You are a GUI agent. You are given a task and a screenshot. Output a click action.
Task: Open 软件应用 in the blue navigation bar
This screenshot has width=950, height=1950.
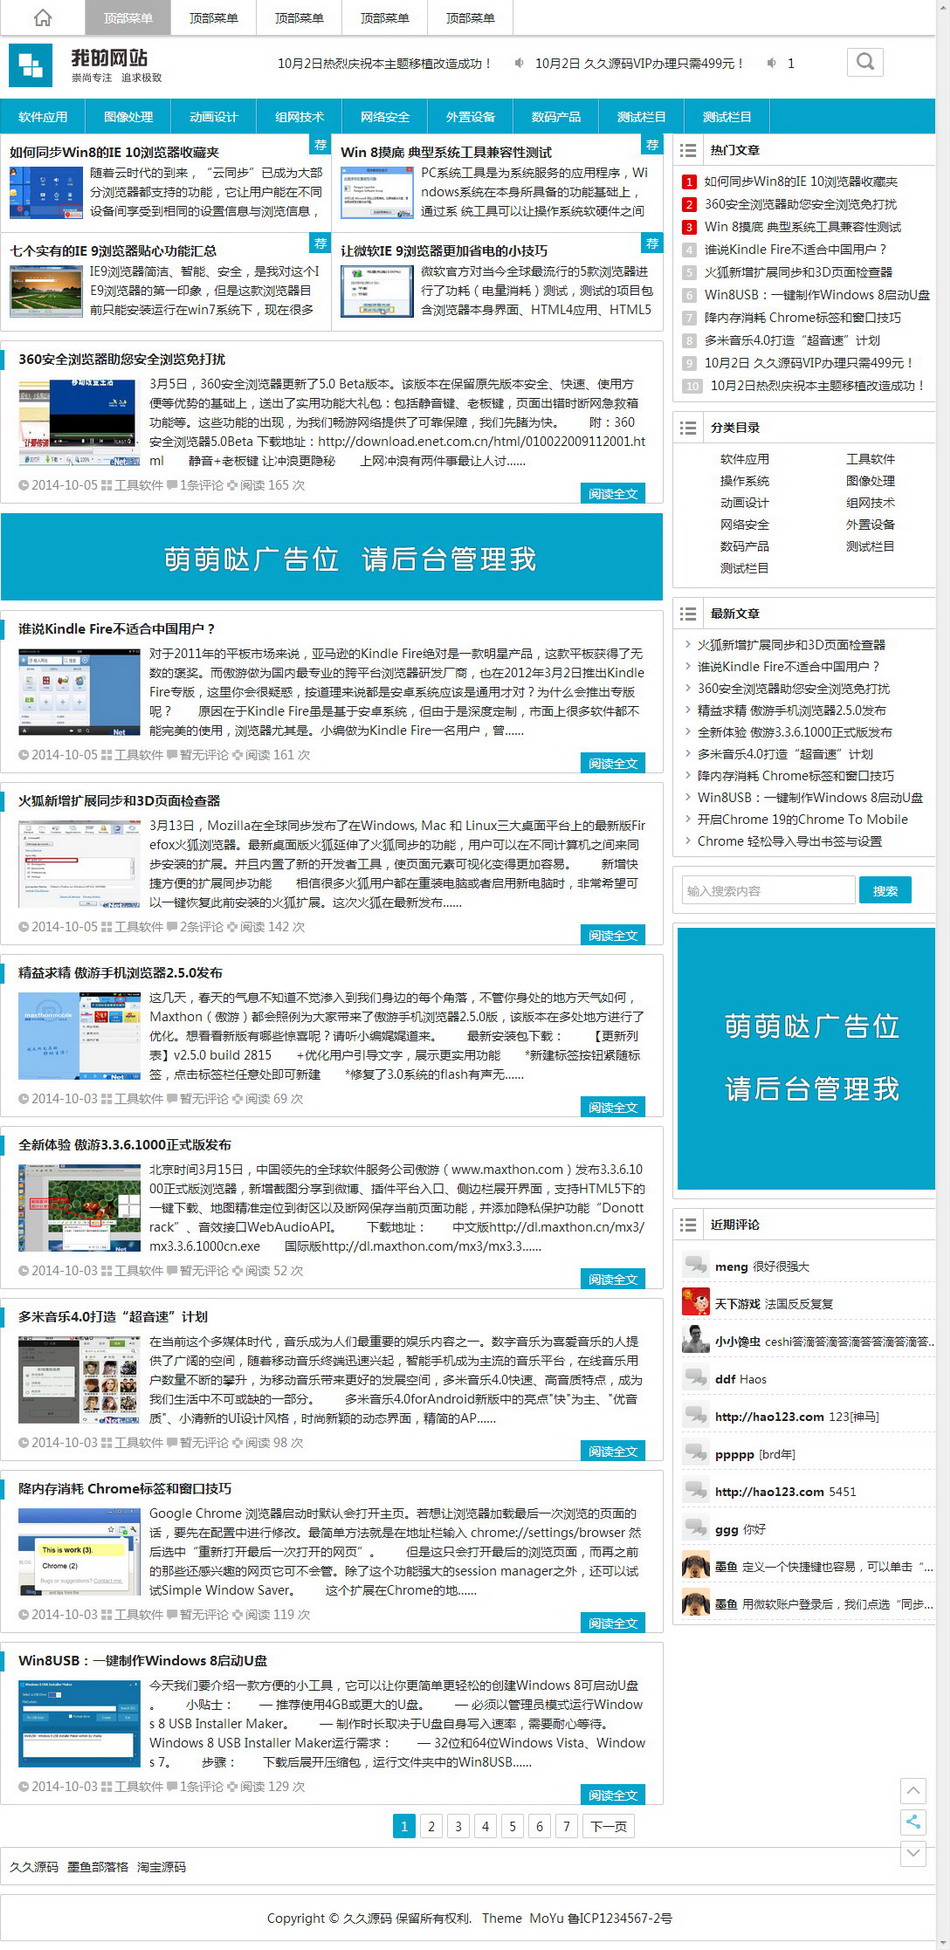[x=43, y=117]
